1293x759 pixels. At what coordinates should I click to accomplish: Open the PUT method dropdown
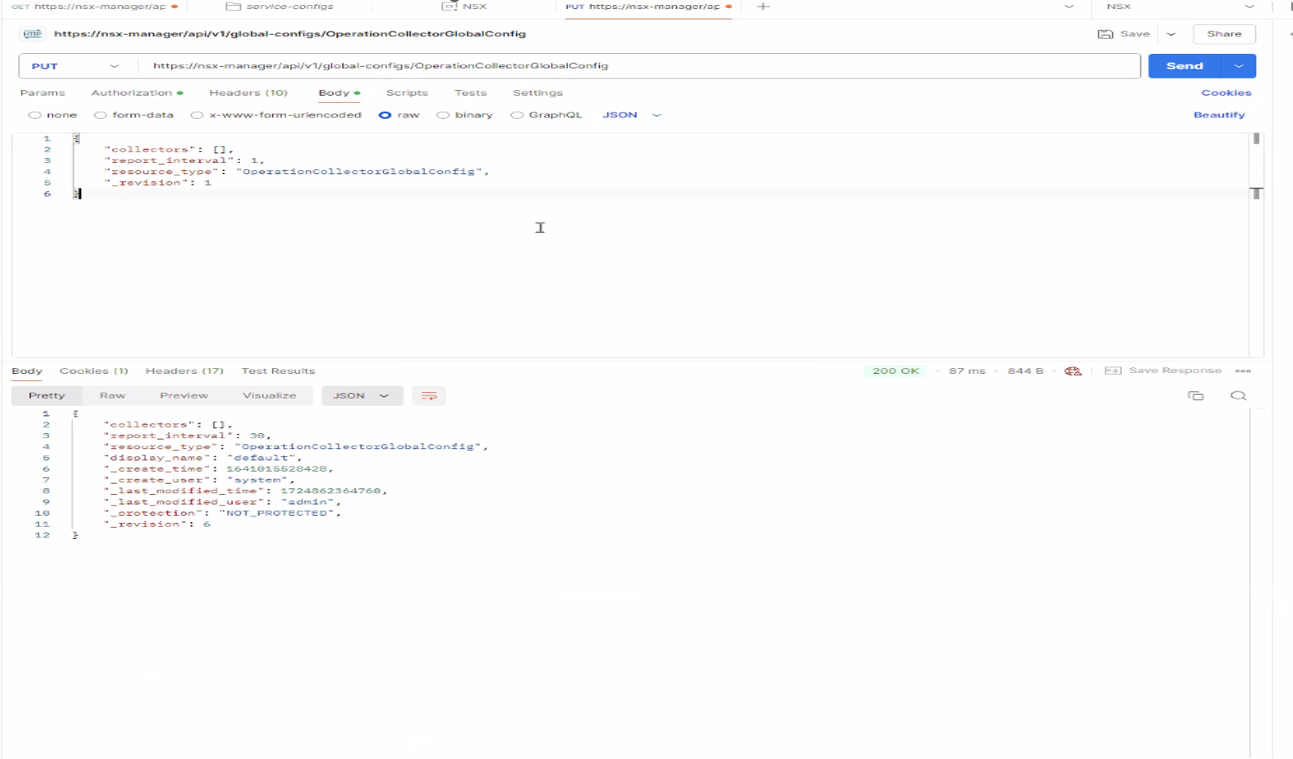pyautogui.click(x=75, y=66)
